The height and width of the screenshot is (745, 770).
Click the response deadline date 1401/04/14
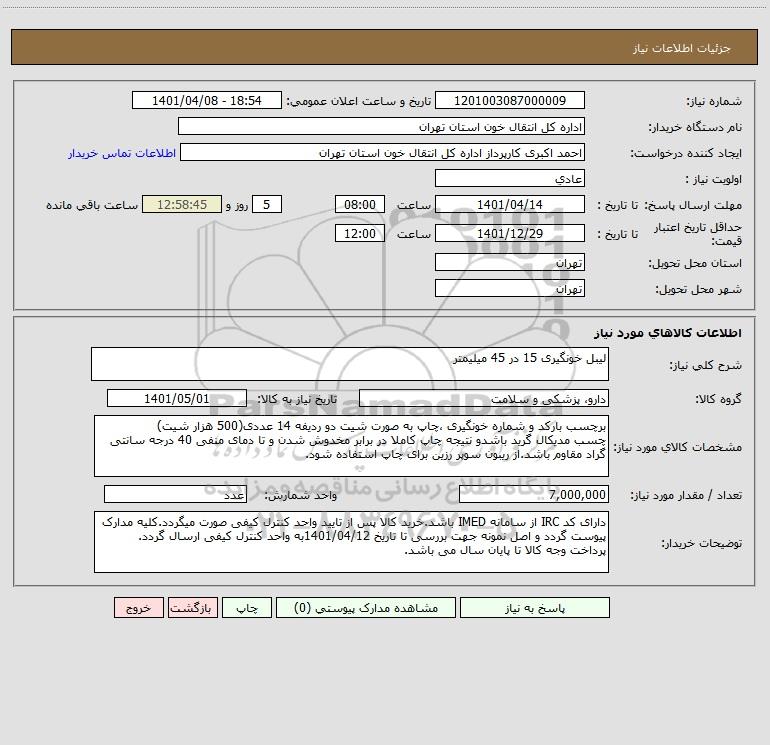[510, 204]
